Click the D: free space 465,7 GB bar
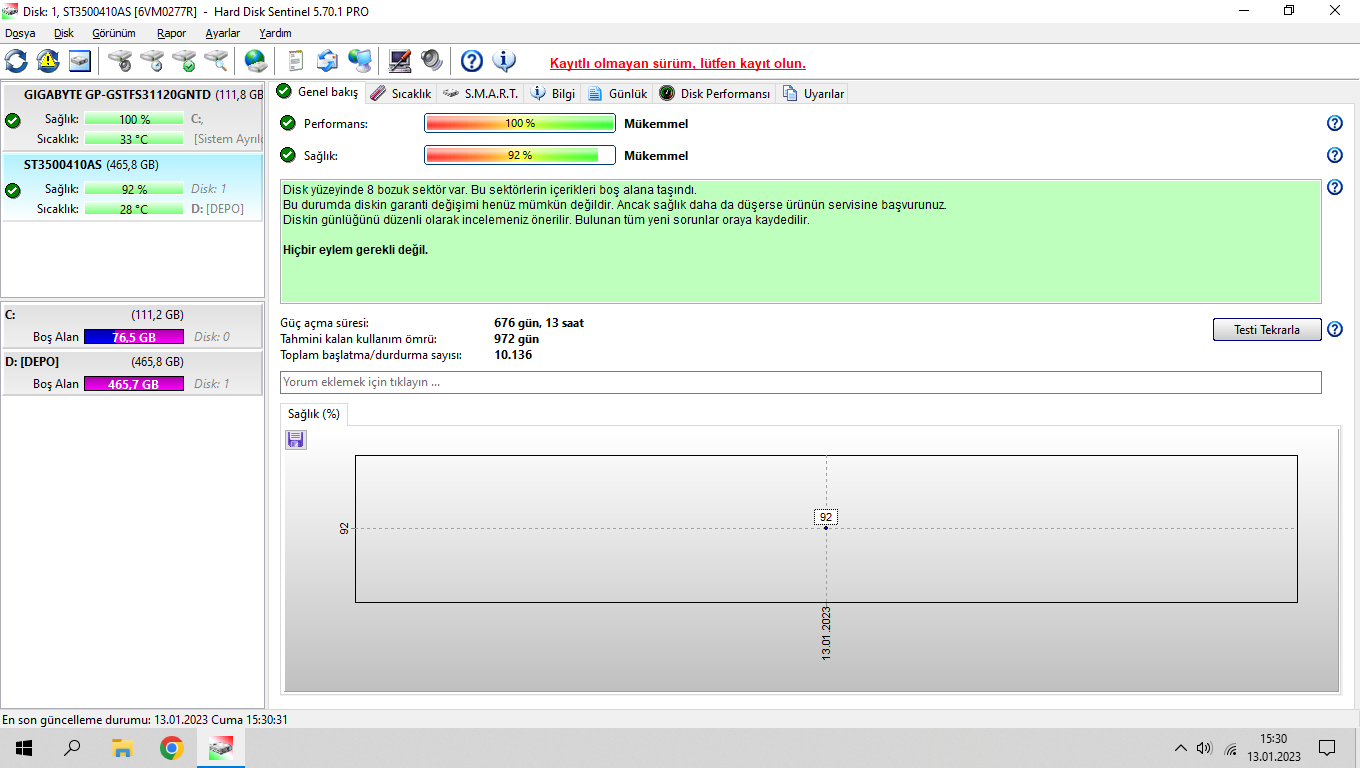1360x768 pixels. (x=134, y=384)
